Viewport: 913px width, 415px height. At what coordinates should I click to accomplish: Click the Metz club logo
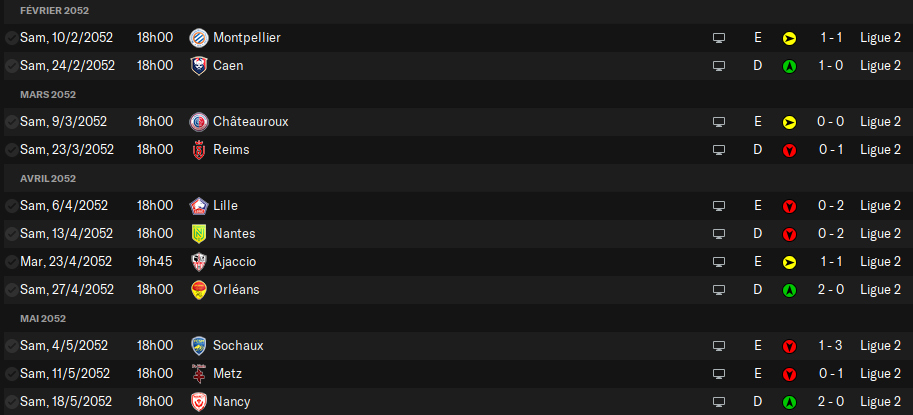199,374
